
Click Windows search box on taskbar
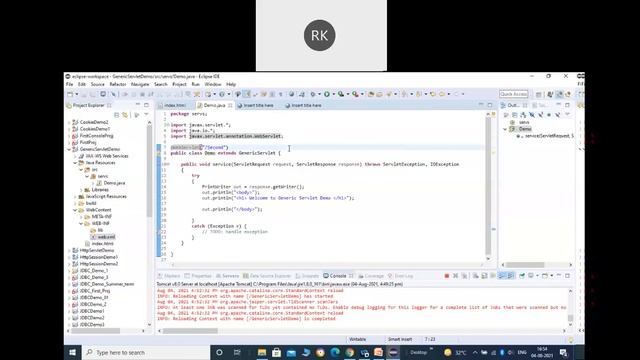[x=146, y=352]
